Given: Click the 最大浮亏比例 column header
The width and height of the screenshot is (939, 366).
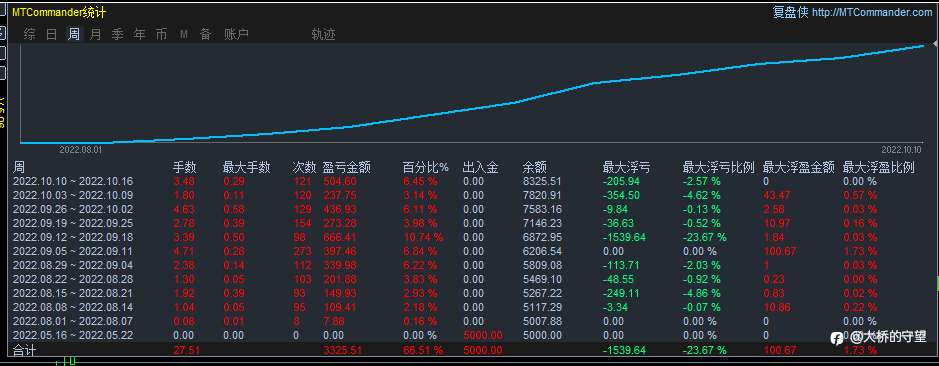Looking at the screenshot, I should click(719, 168).
